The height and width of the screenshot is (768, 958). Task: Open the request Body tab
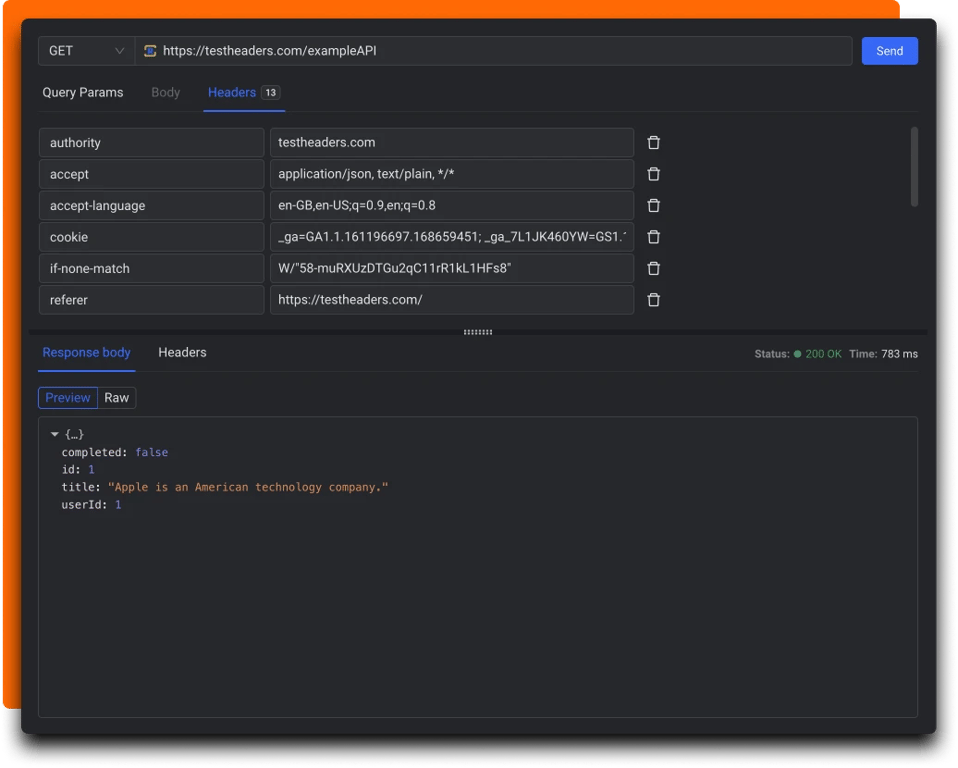(x=166, y=92)
